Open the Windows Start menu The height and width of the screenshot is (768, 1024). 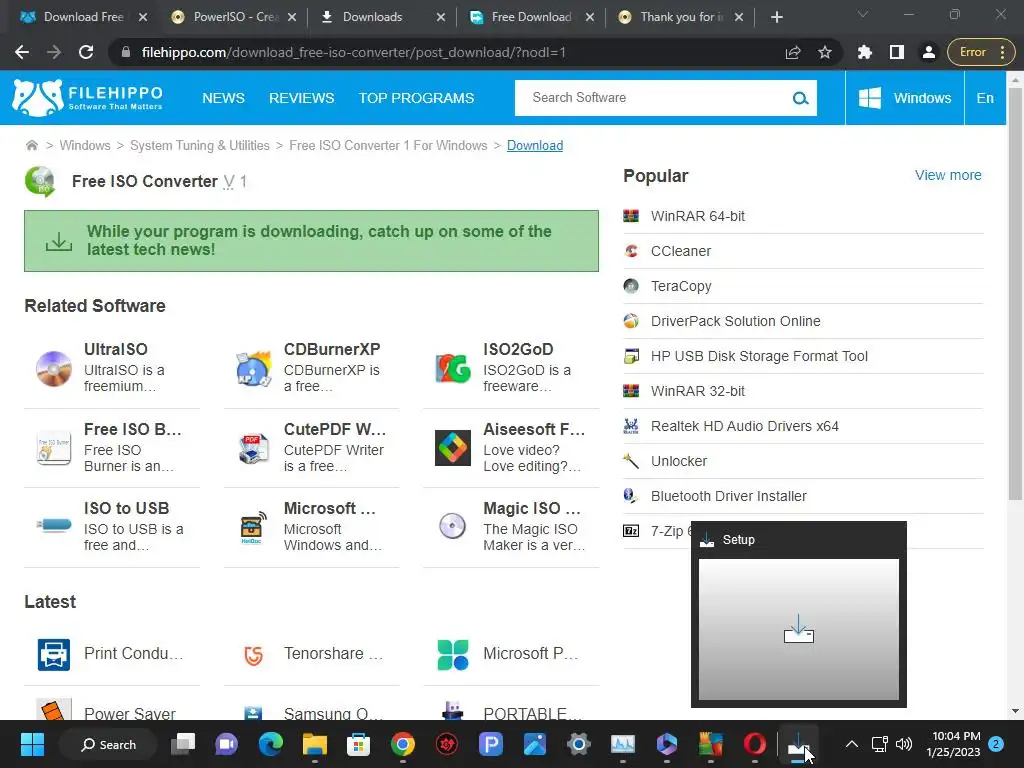pos(32,744)
